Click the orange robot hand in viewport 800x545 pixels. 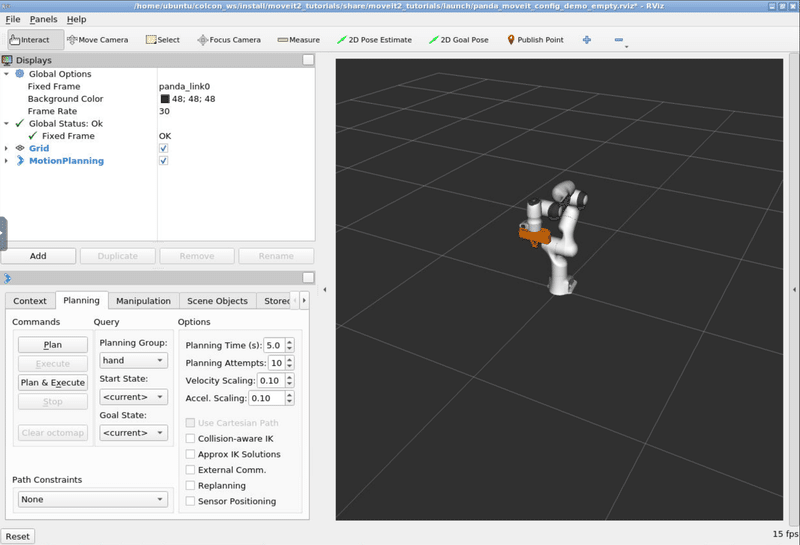[x=534, y=236]
